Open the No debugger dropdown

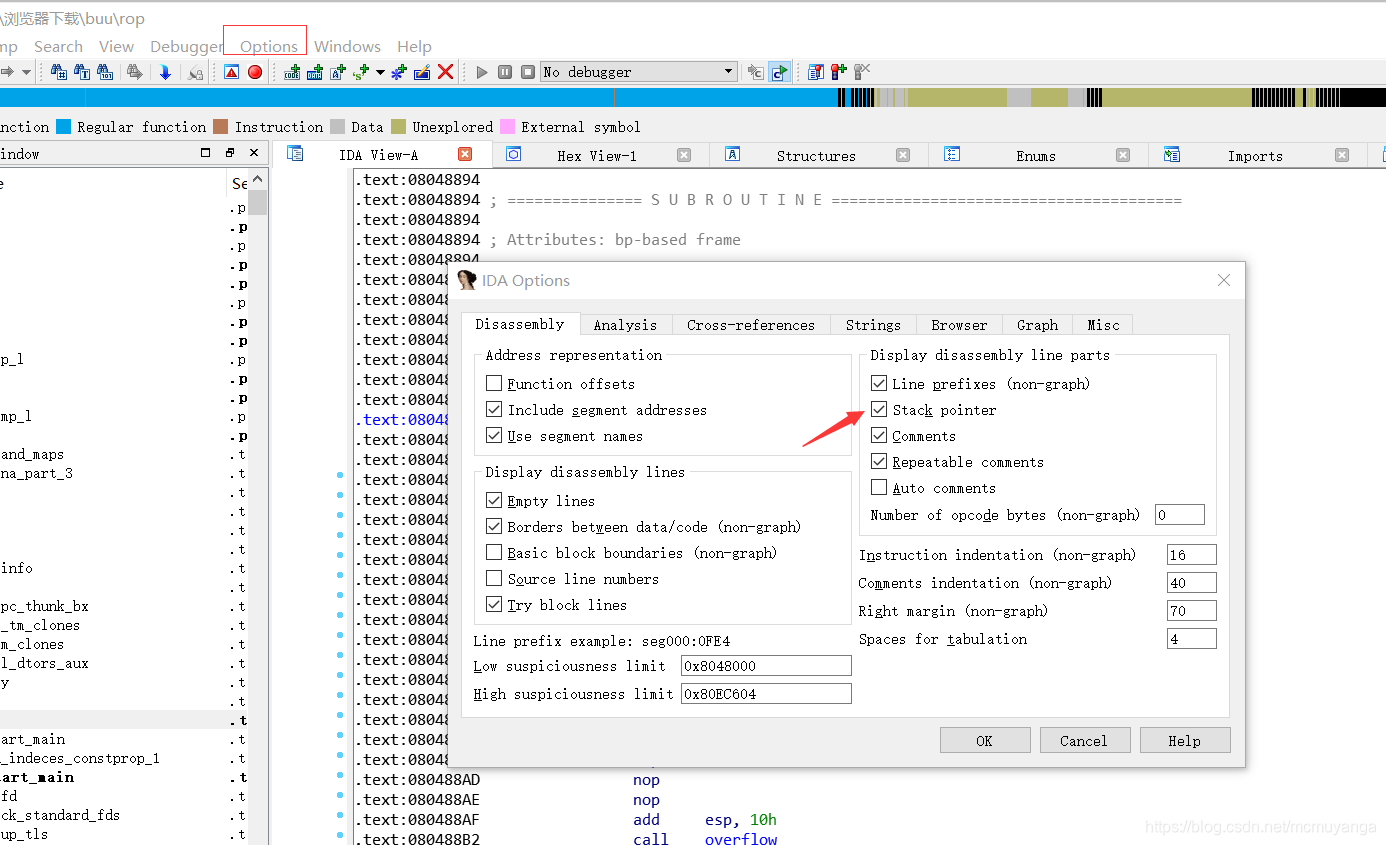tap(639, 72)
